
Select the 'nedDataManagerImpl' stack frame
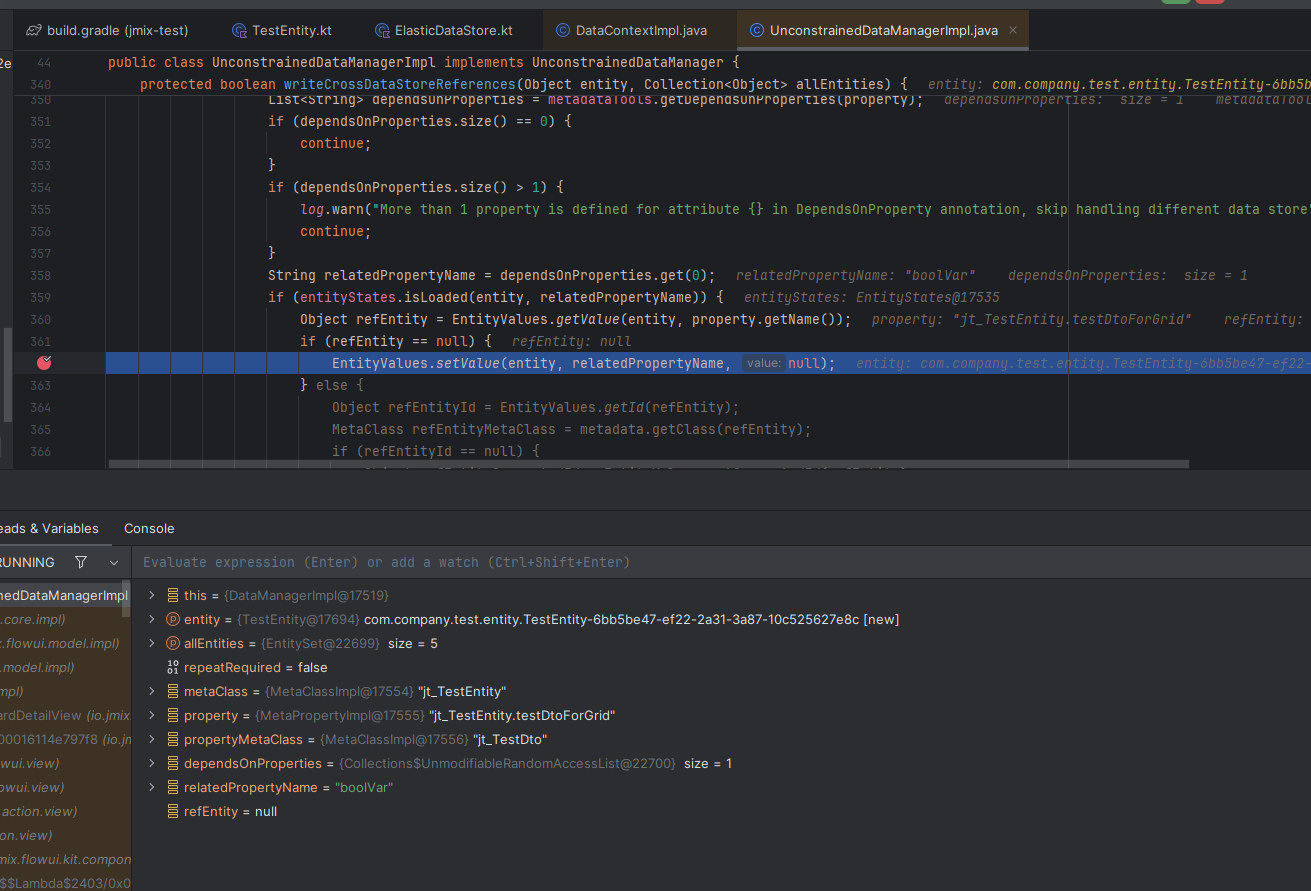(x=64, y=596)
